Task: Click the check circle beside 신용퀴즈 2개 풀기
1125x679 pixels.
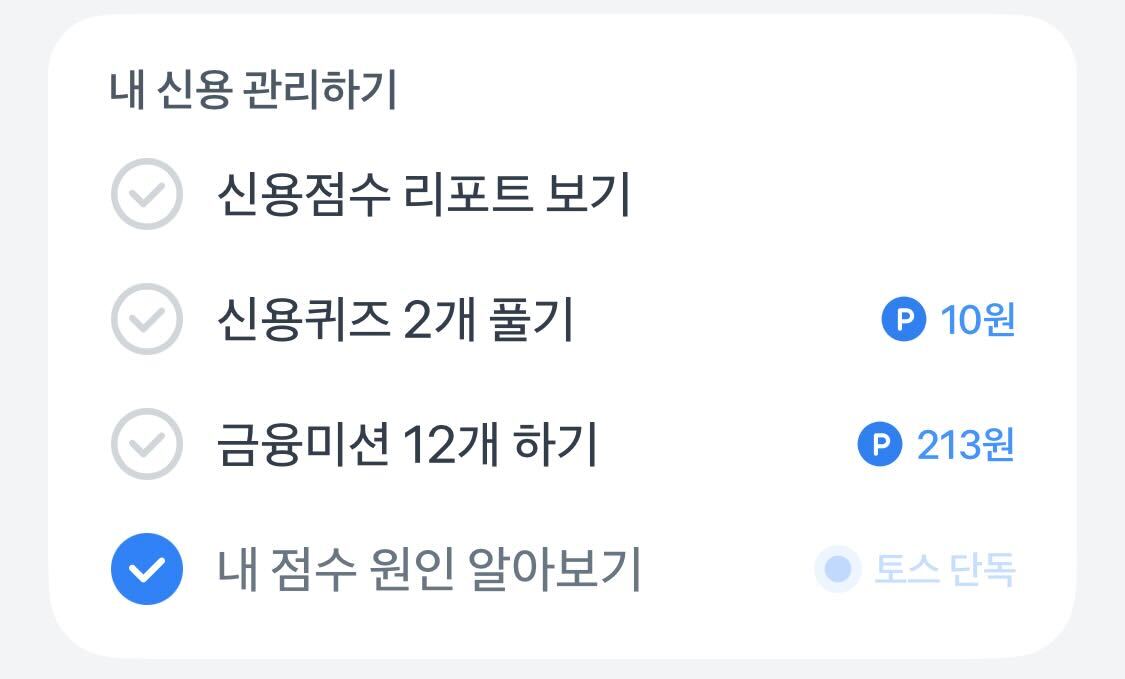Action: pos(146,318)
